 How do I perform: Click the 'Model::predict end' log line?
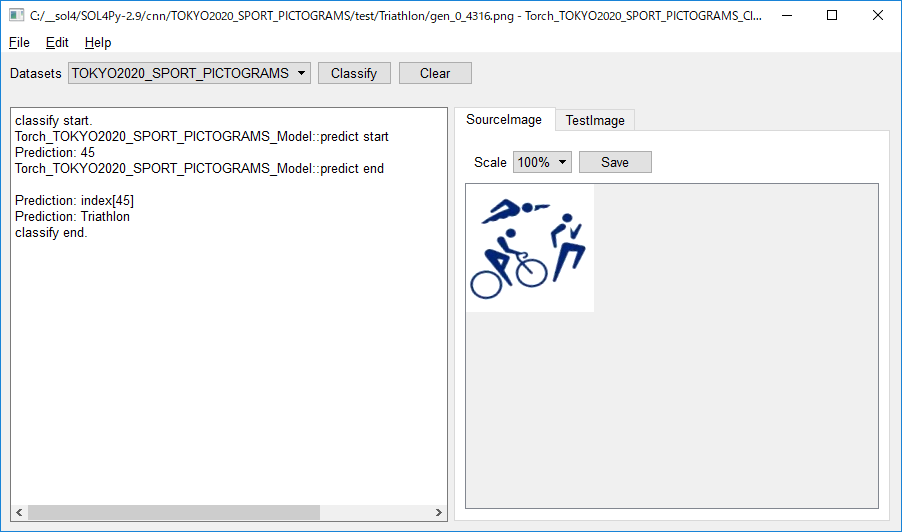[200, 169]
